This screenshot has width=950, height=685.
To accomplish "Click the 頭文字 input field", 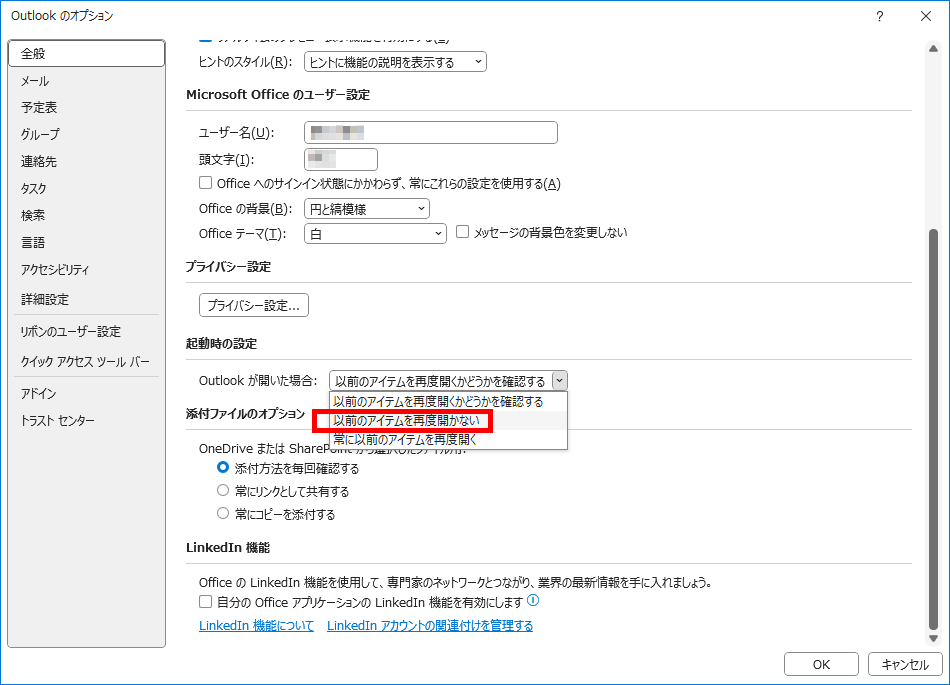I will (341, 160).
